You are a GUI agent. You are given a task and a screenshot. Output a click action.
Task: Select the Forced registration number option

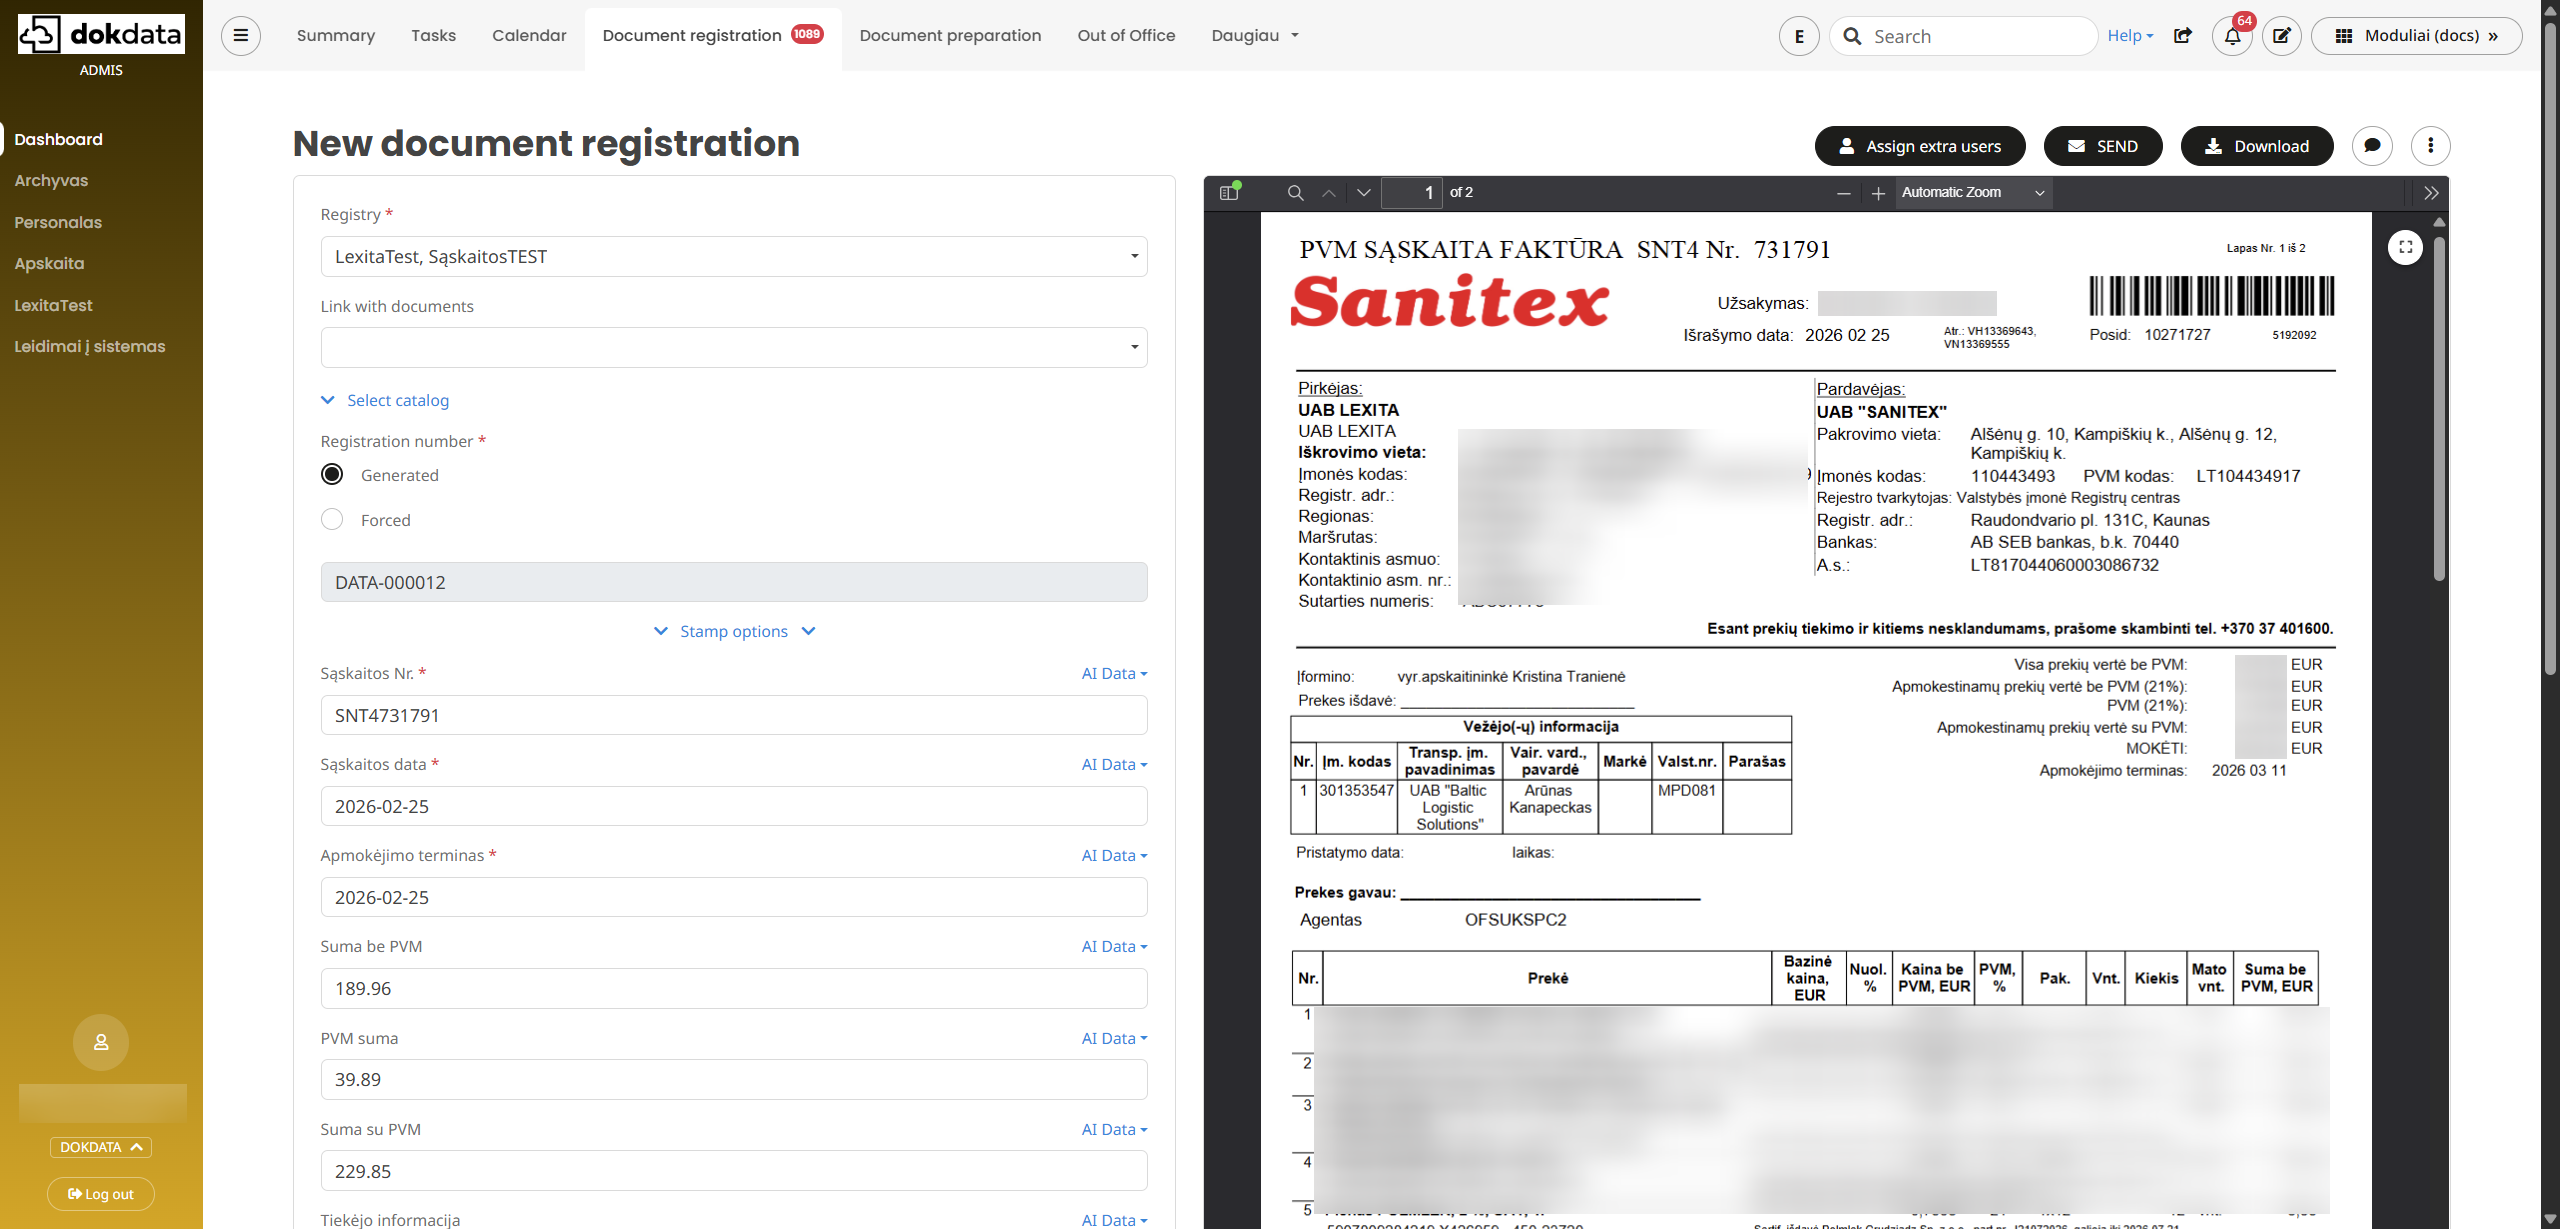332,519
